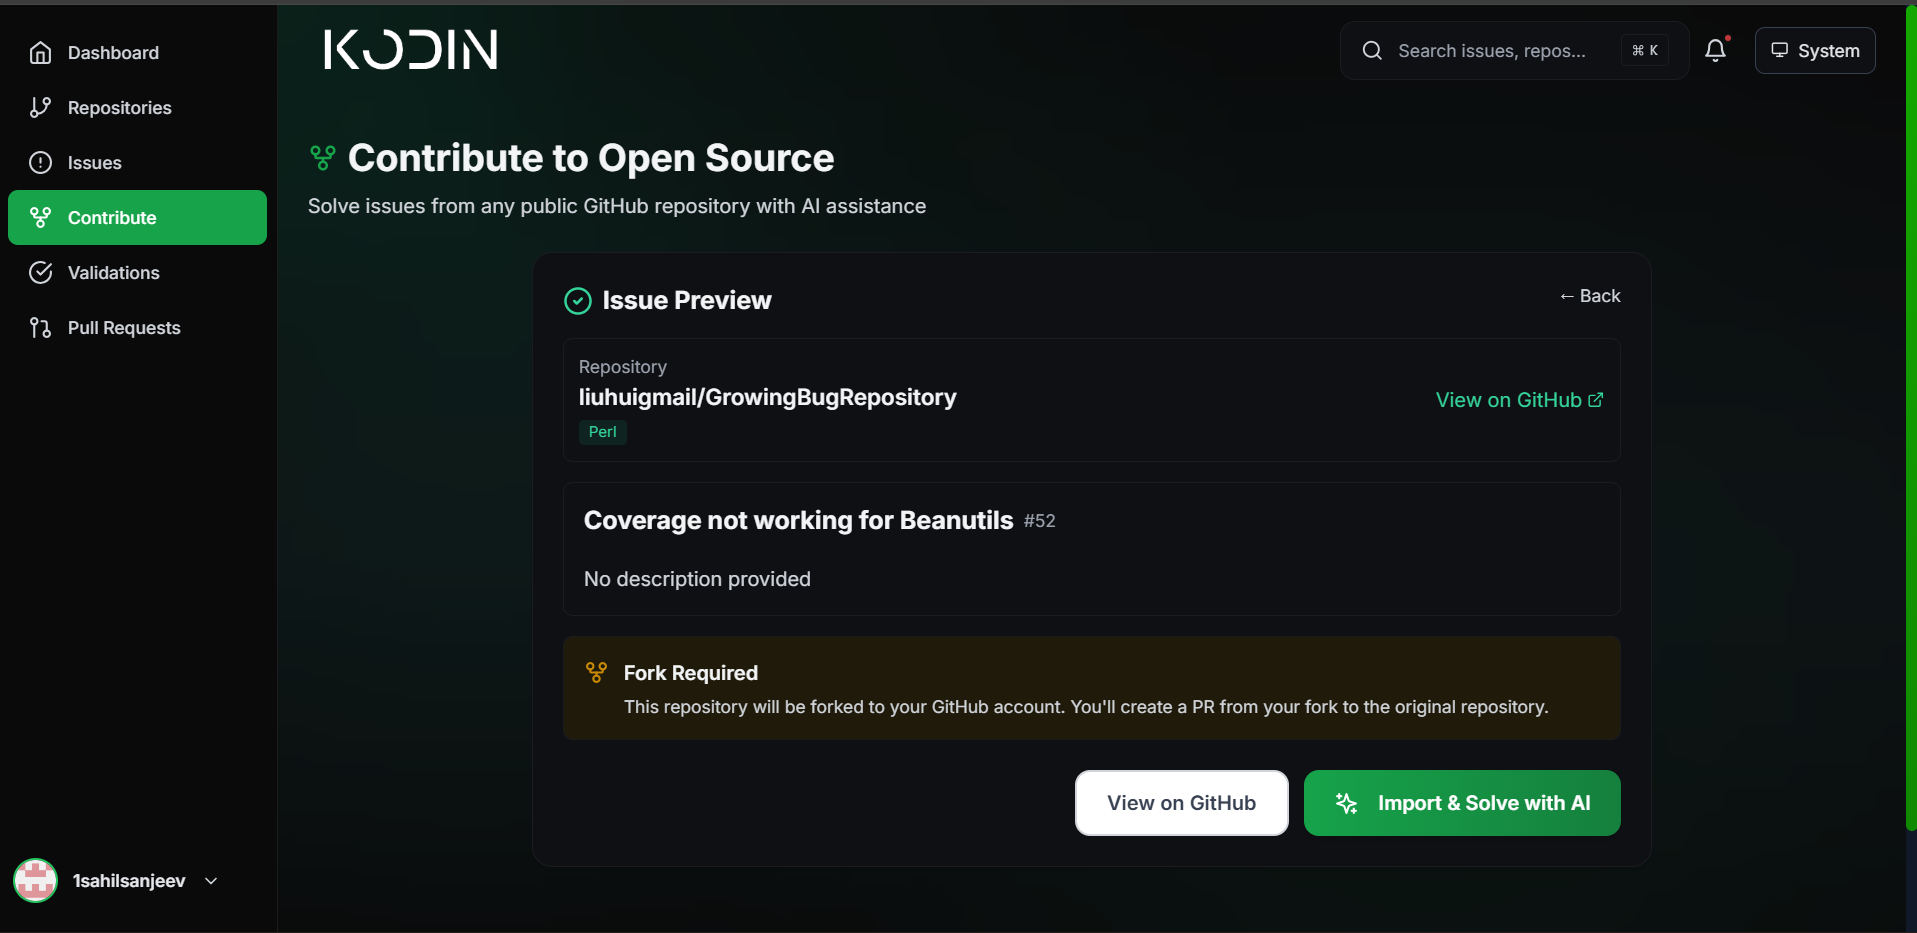Click the fork icon beside page heading
This screenshot has width=1917, height=933.
pos(323,158)
